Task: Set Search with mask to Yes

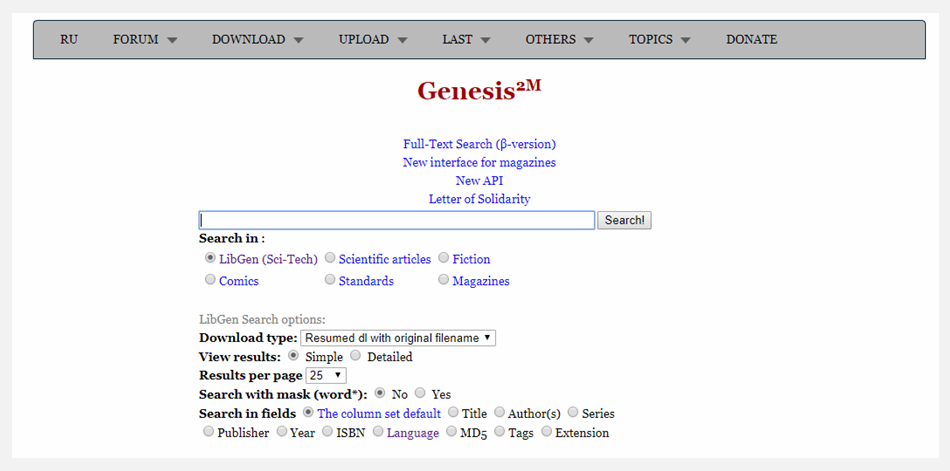Action: 420,393
